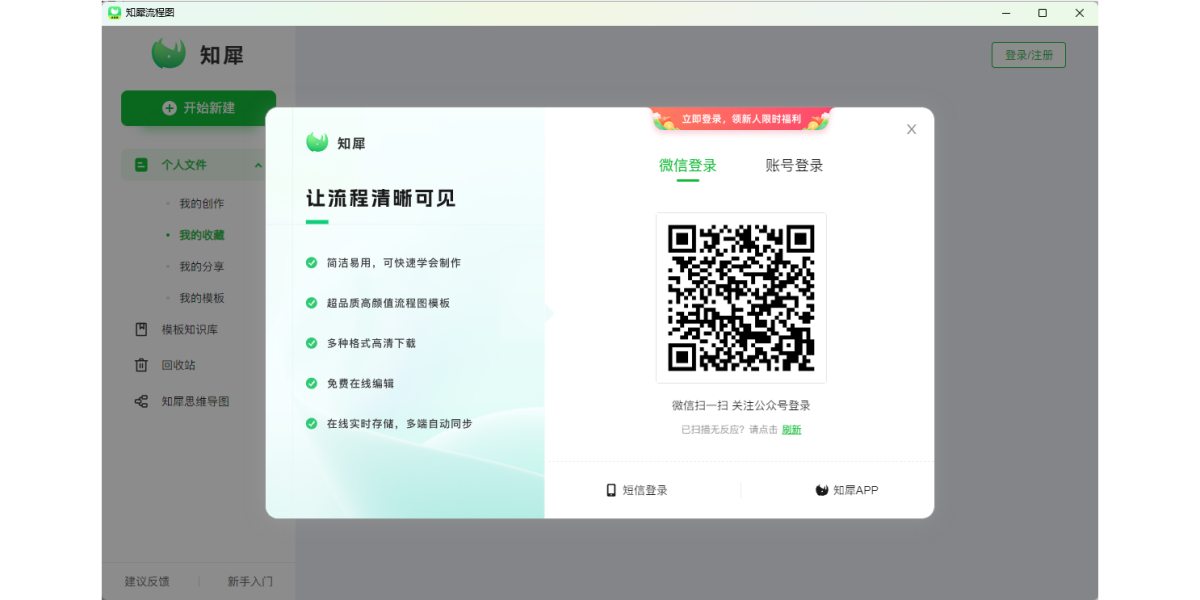This screenshot has height=600, width=1200.
Task: Click the 刷新 link under the QR code
Action: coord(791,430)
